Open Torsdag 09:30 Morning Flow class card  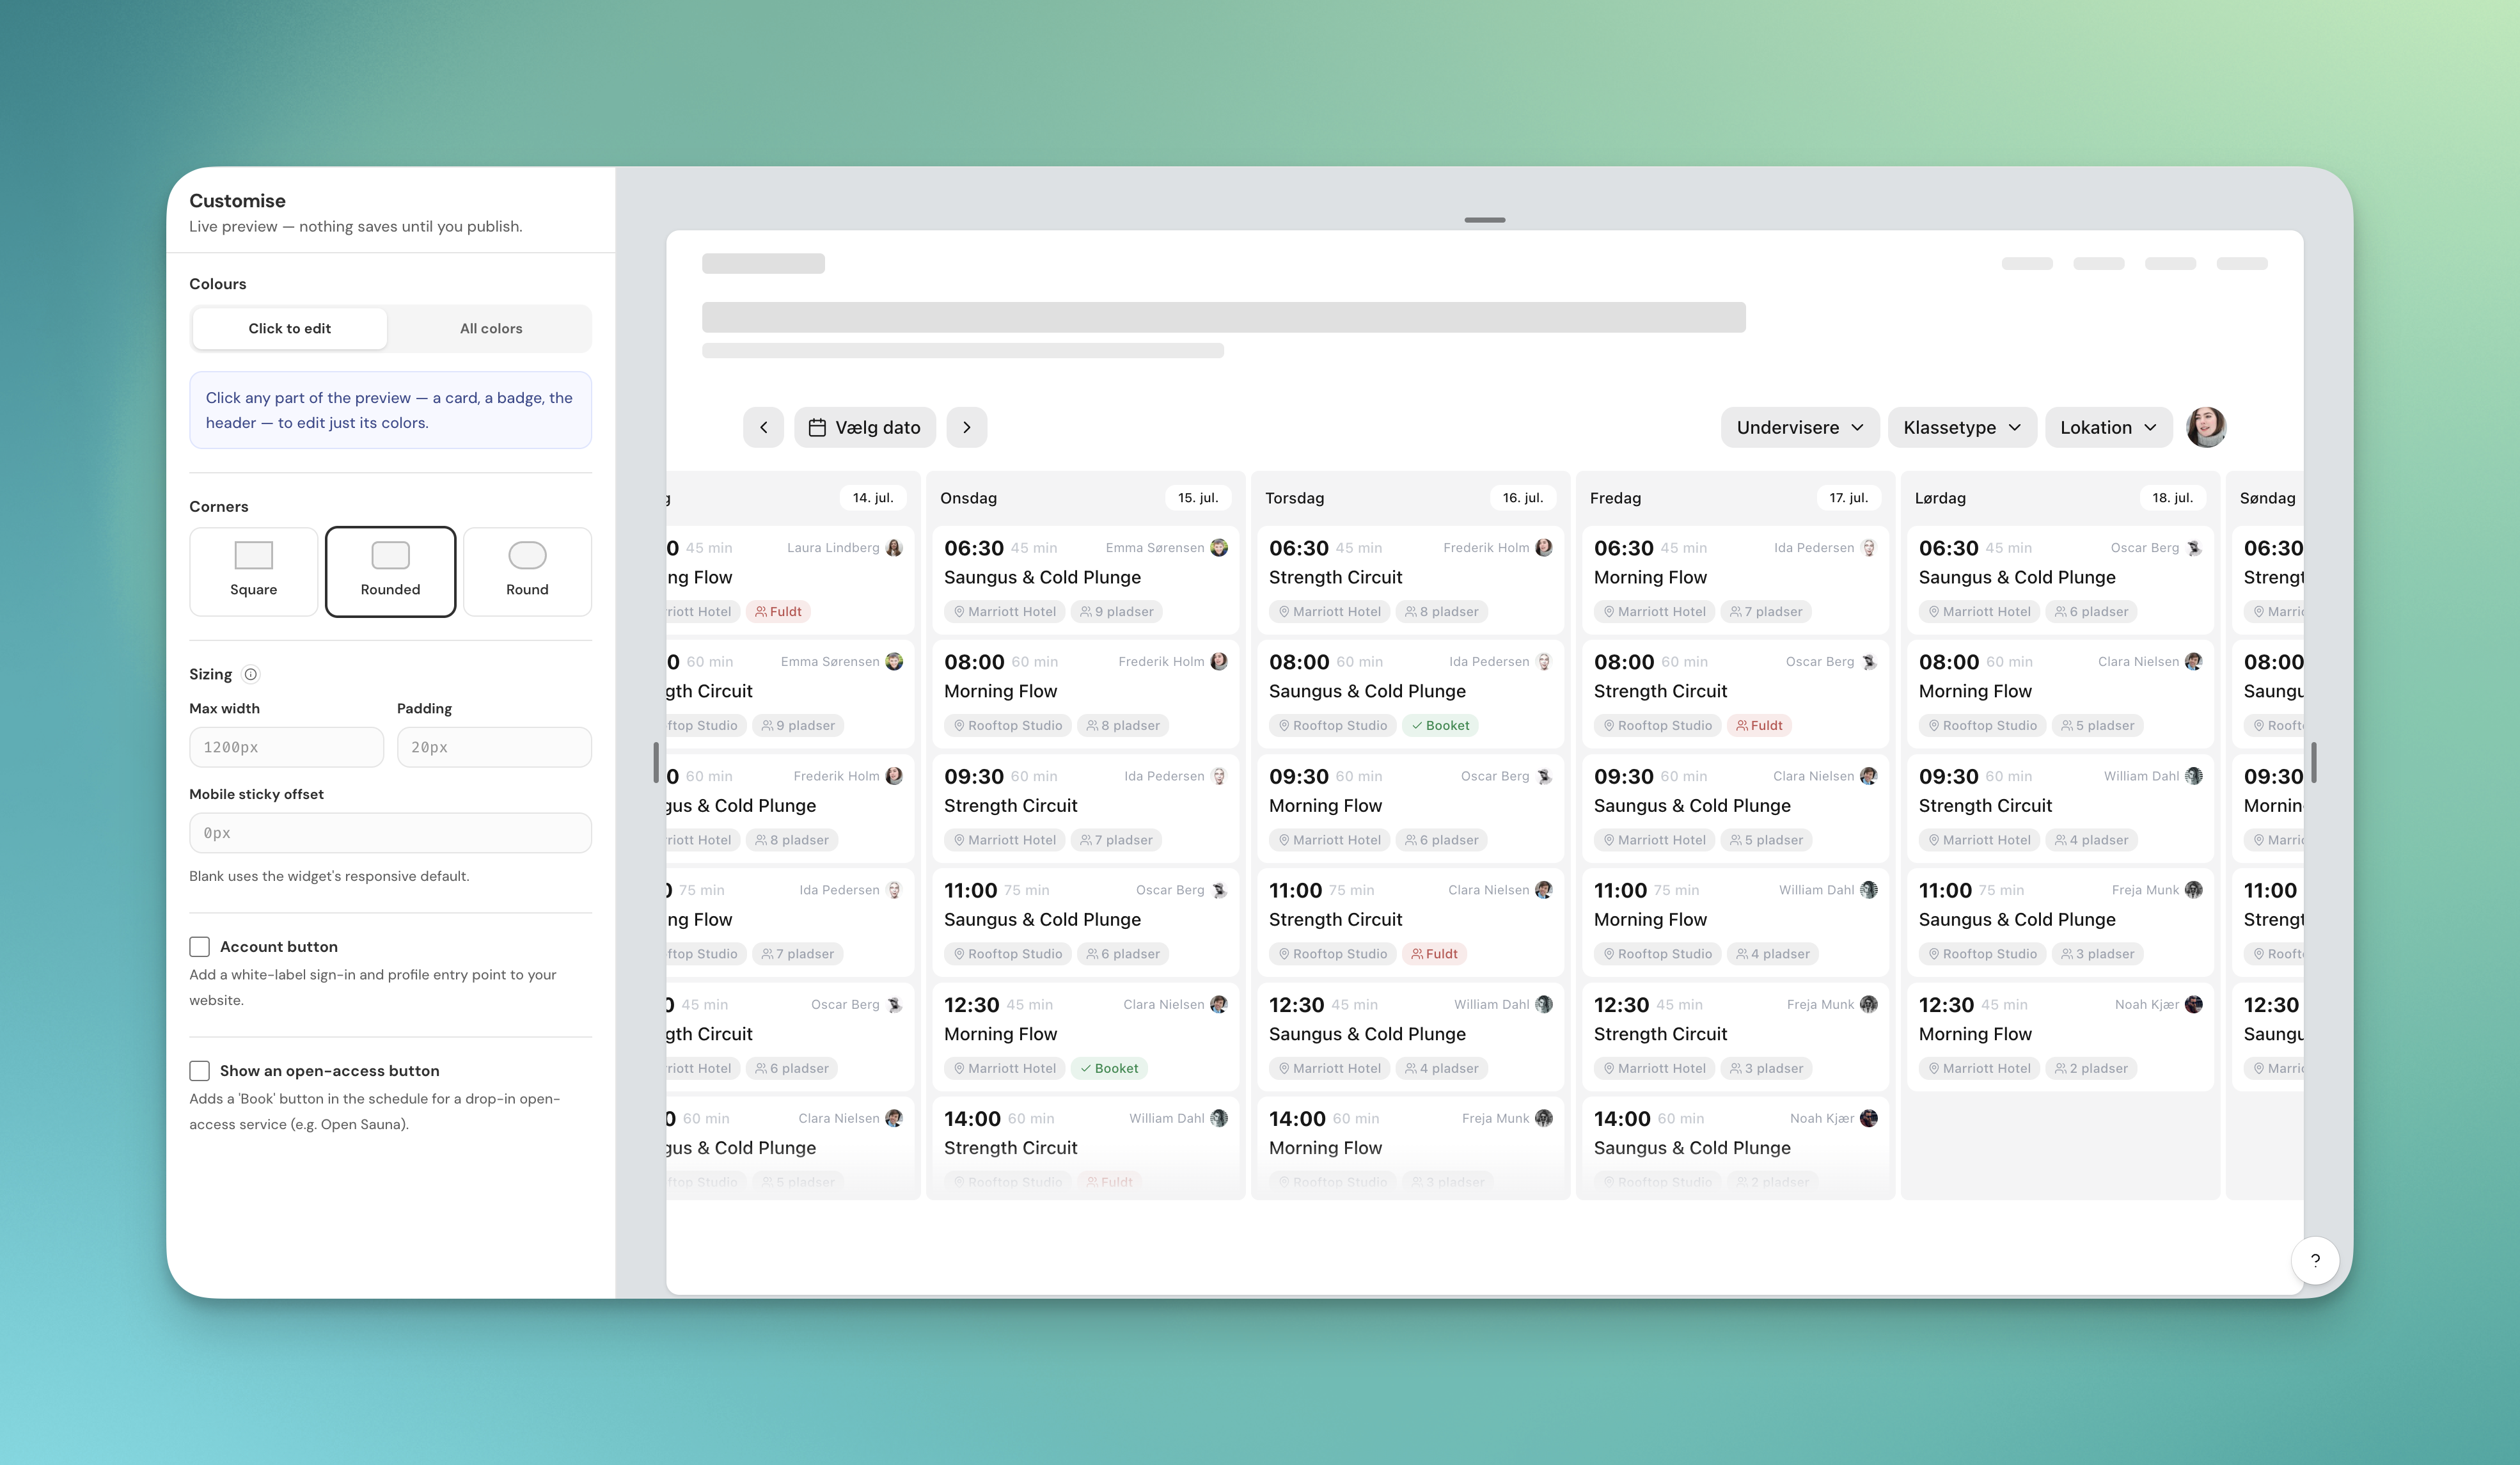[1410, 808]
